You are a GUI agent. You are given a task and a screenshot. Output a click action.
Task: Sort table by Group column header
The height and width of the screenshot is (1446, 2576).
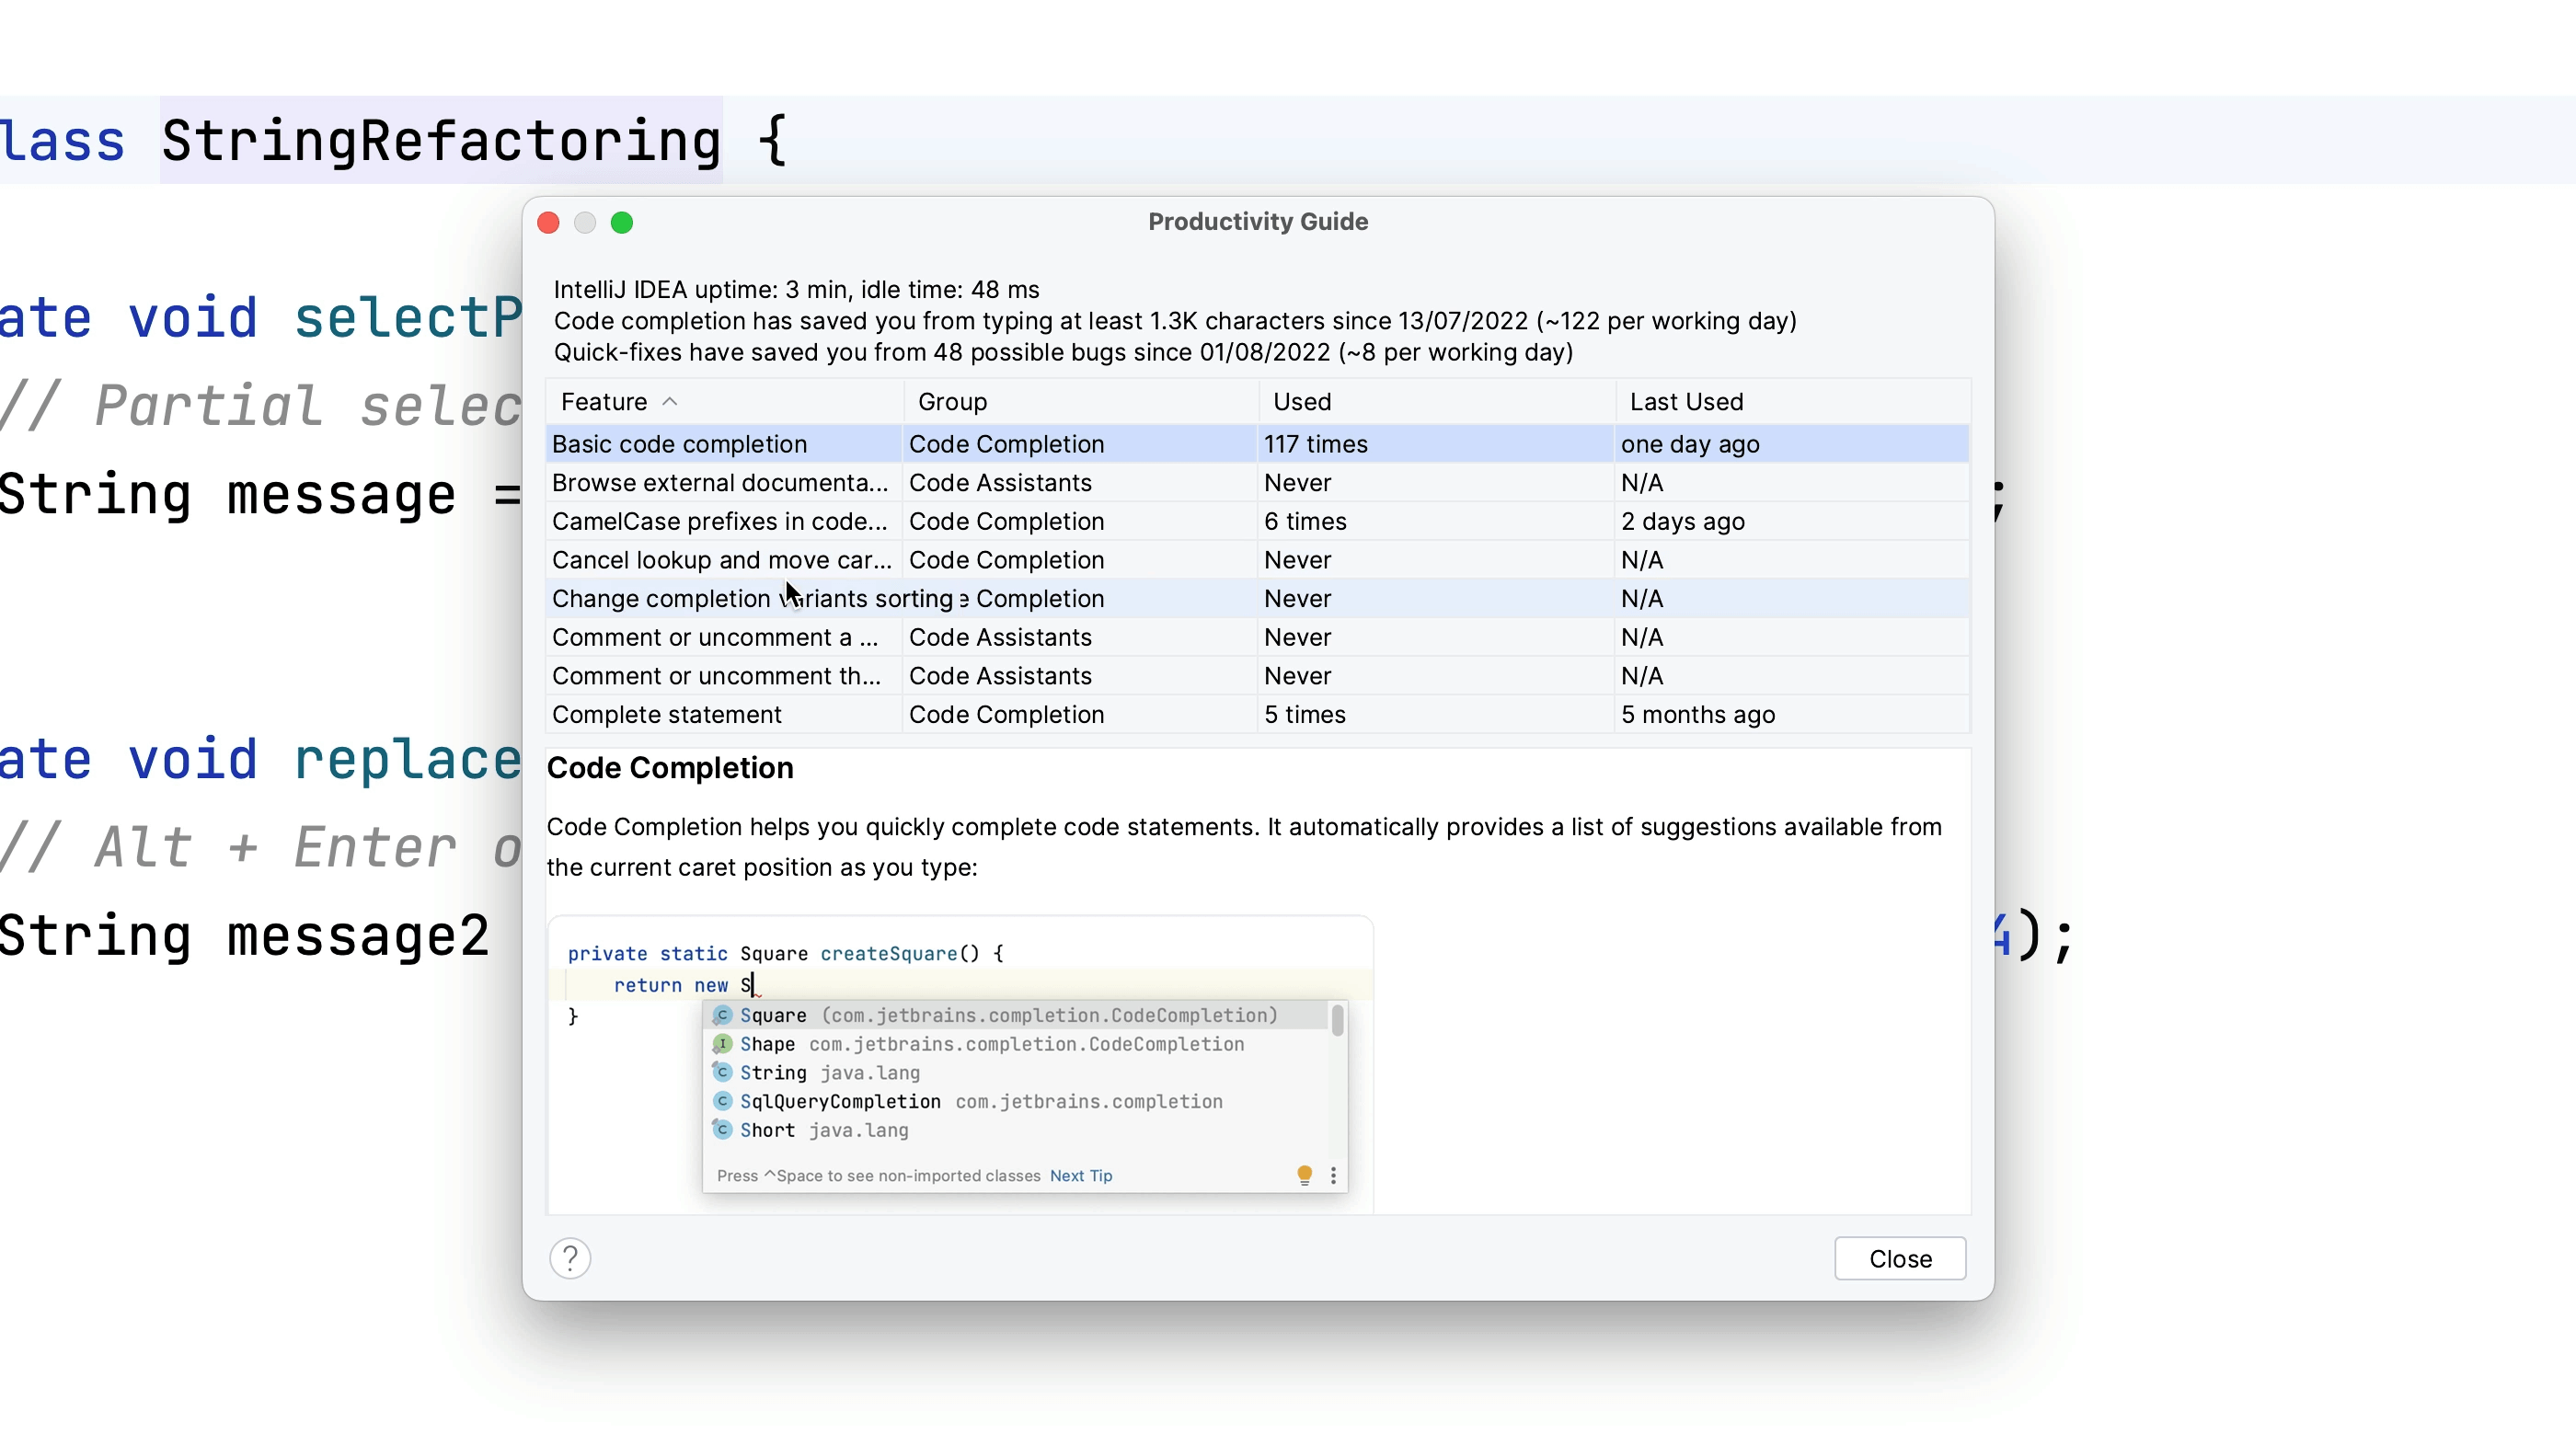pos(952,401)
